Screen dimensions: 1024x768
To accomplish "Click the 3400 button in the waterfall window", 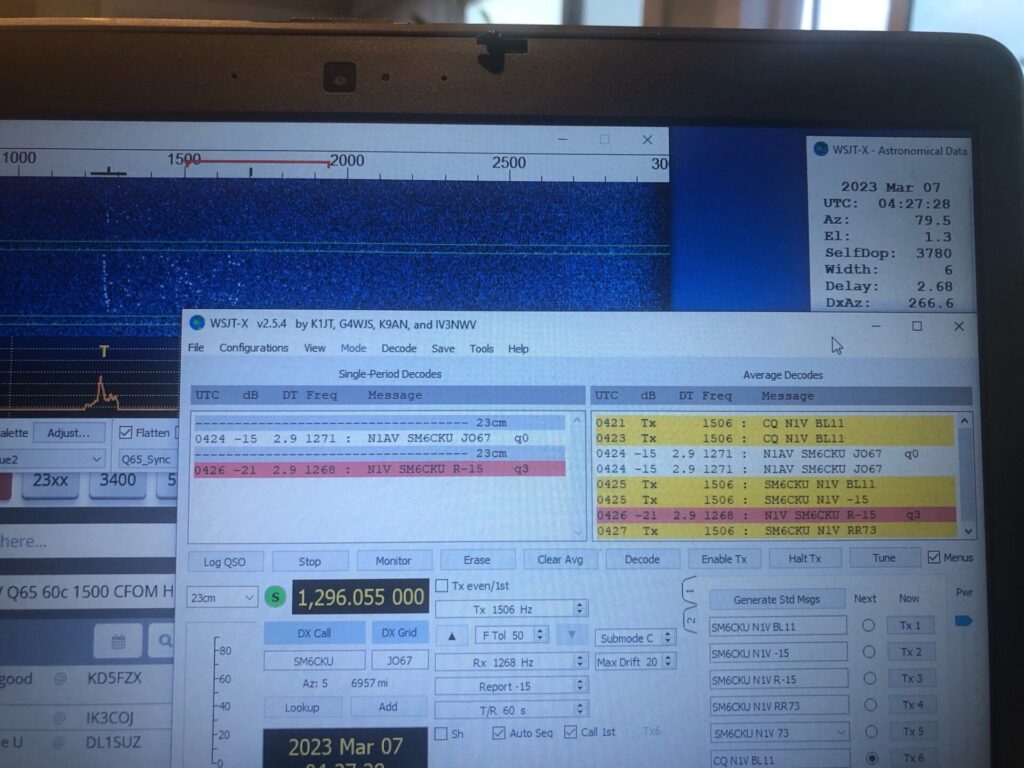I will tap(118, 482).
